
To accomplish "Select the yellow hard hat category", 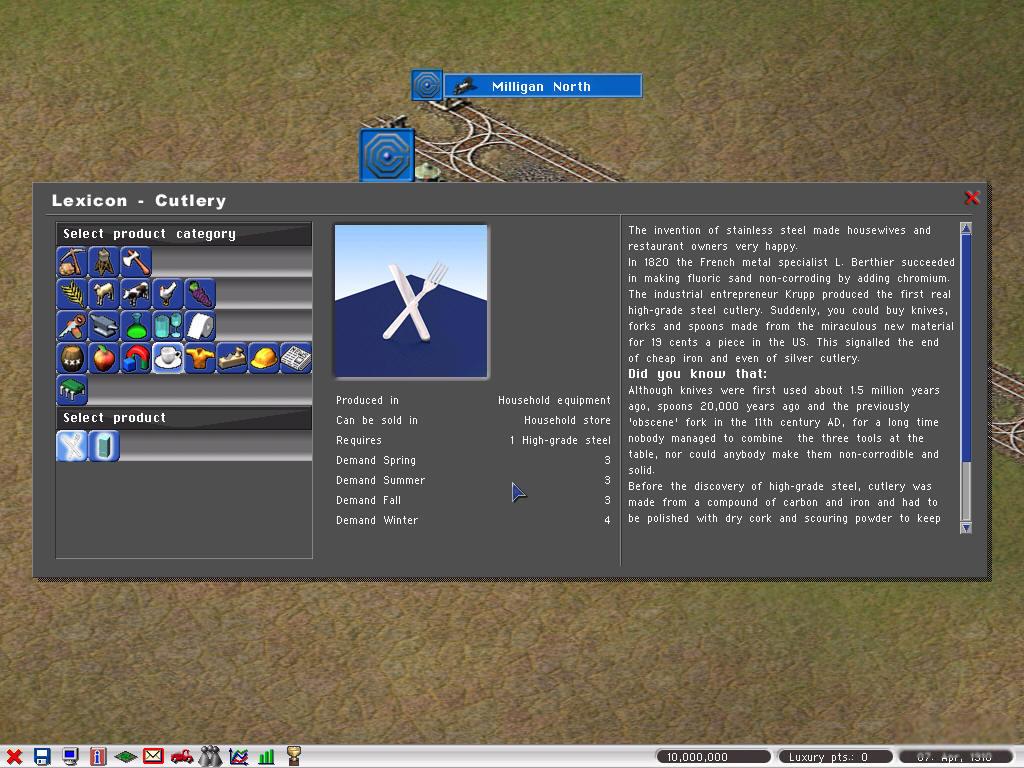I will coord(264,358).
